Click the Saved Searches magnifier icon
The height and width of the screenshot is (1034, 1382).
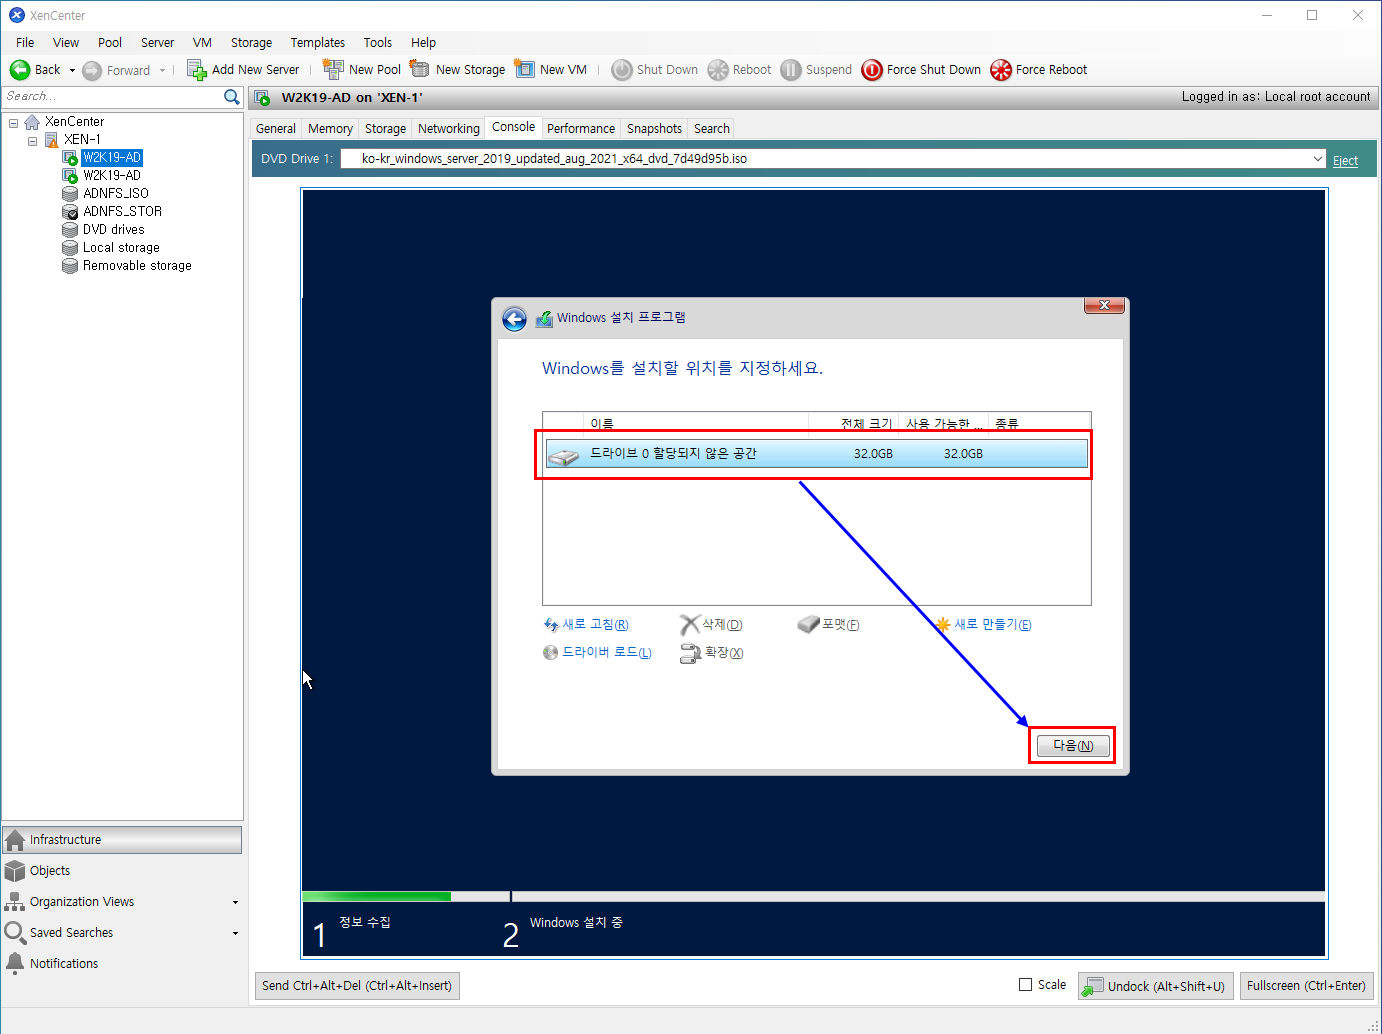click(x=15, y=933)
